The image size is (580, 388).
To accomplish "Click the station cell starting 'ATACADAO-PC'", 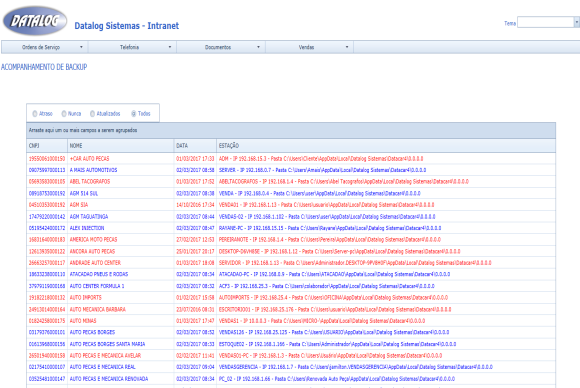I will click(386, 274).
